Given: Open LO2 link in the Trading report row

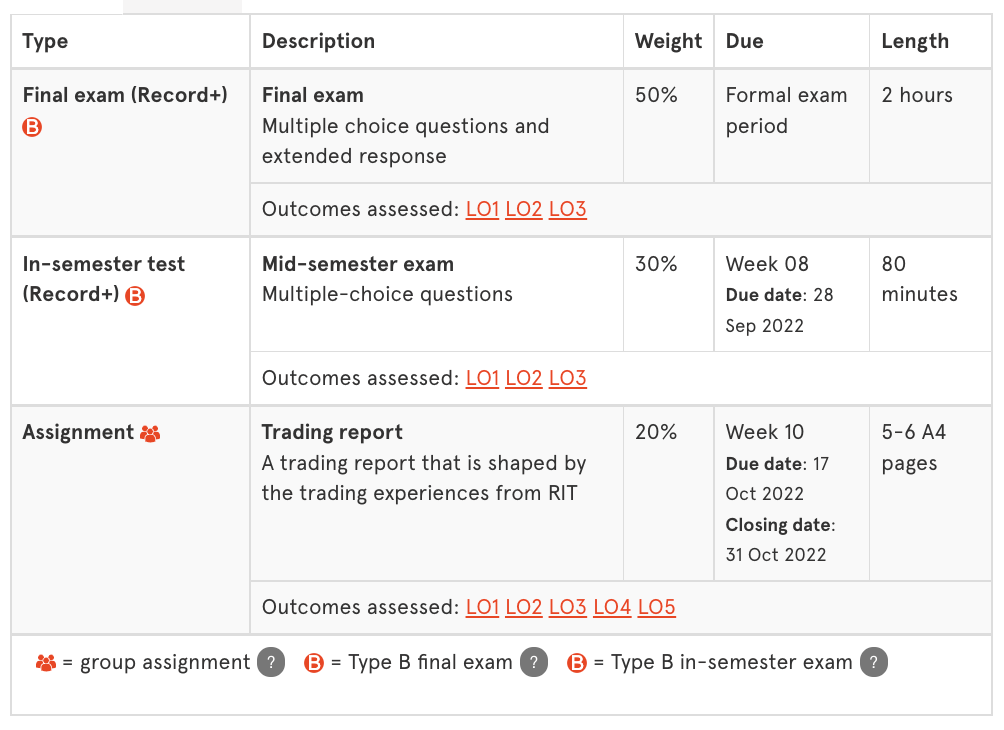Looking at the screenshot, I should [x=524, y=606].
